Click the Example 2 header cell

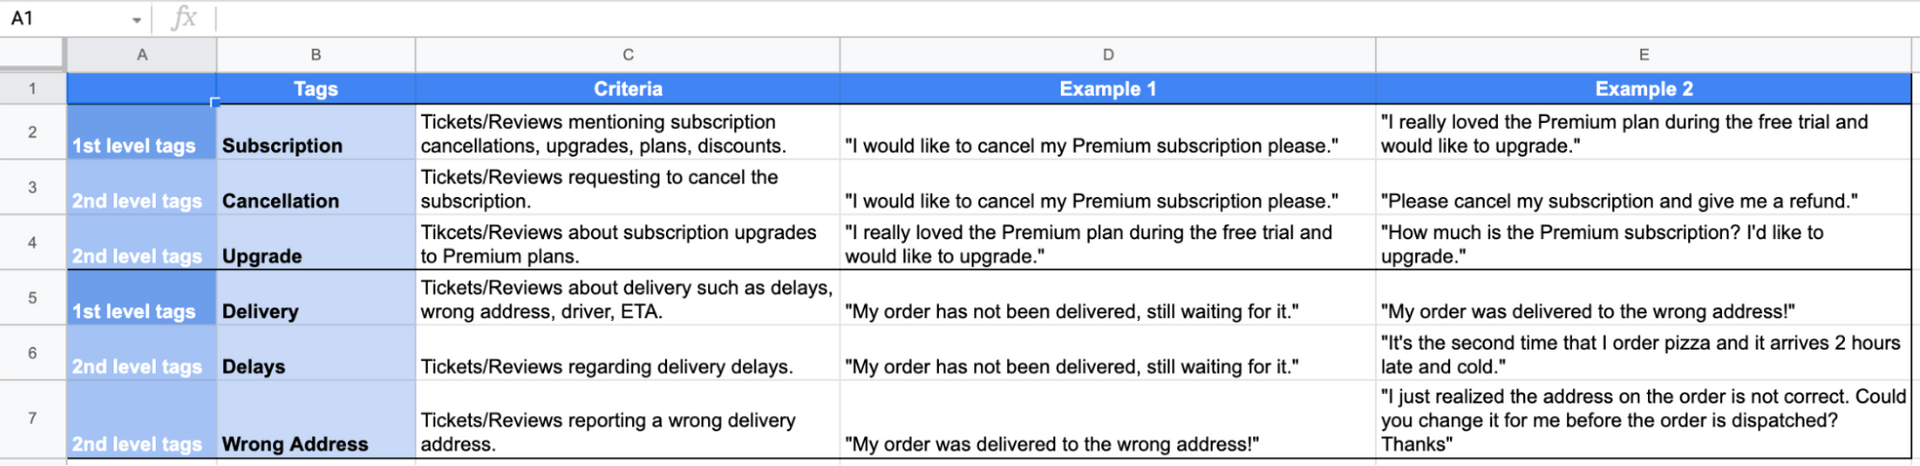click(1643, 89)
